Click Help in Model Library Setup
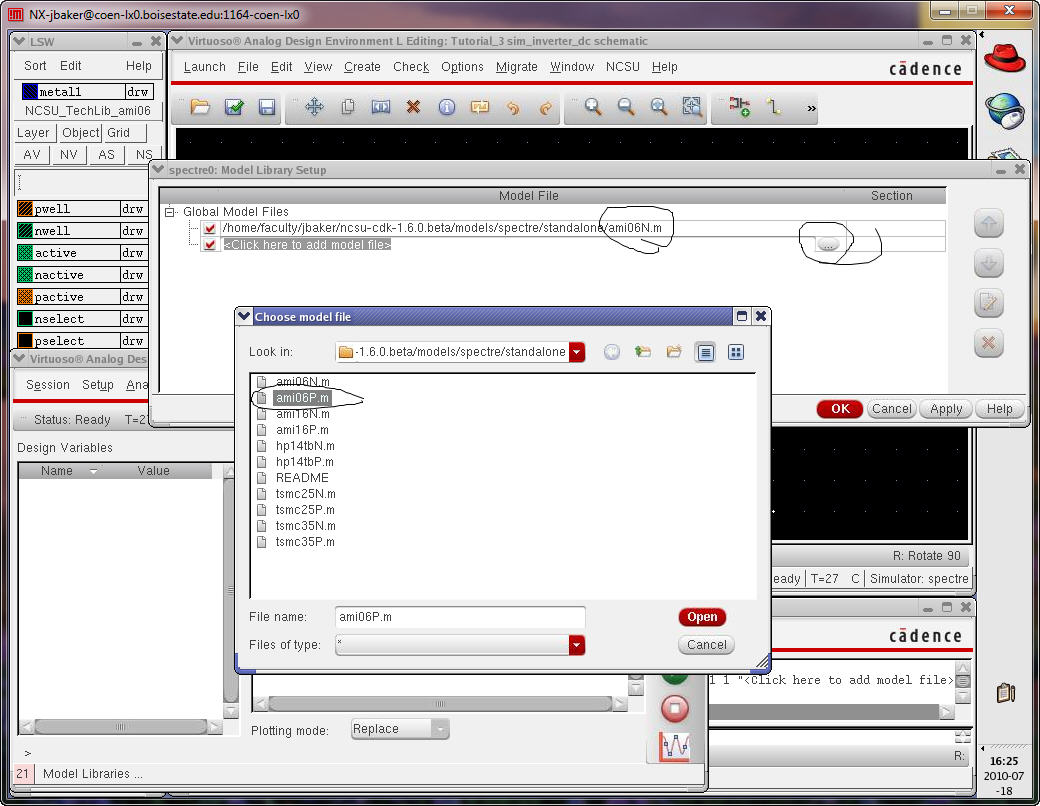 1000,409
